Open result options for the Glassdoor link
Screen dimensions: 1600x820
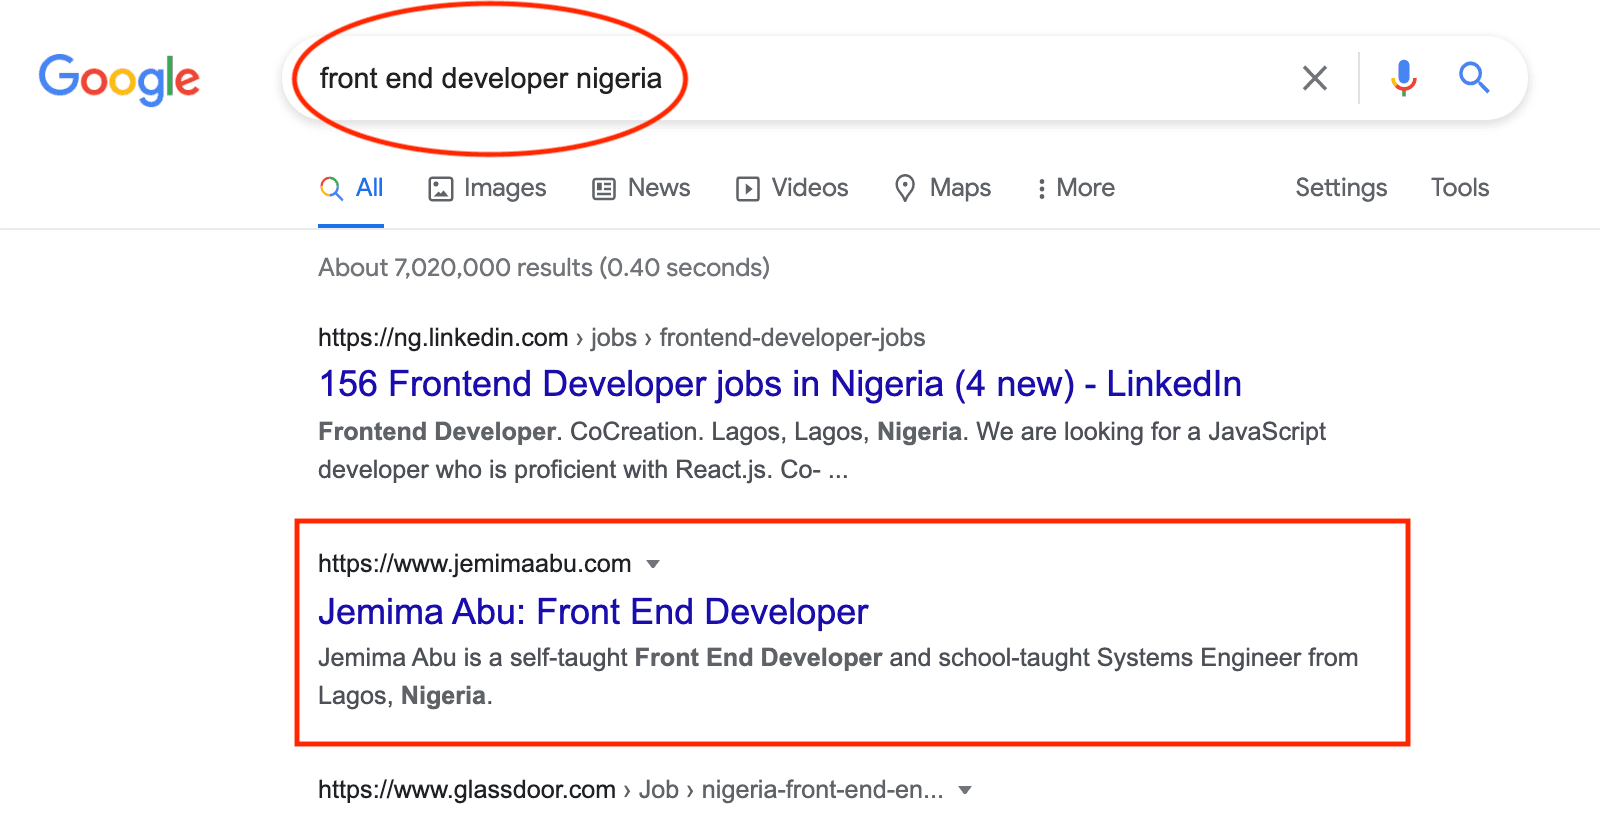963,789
